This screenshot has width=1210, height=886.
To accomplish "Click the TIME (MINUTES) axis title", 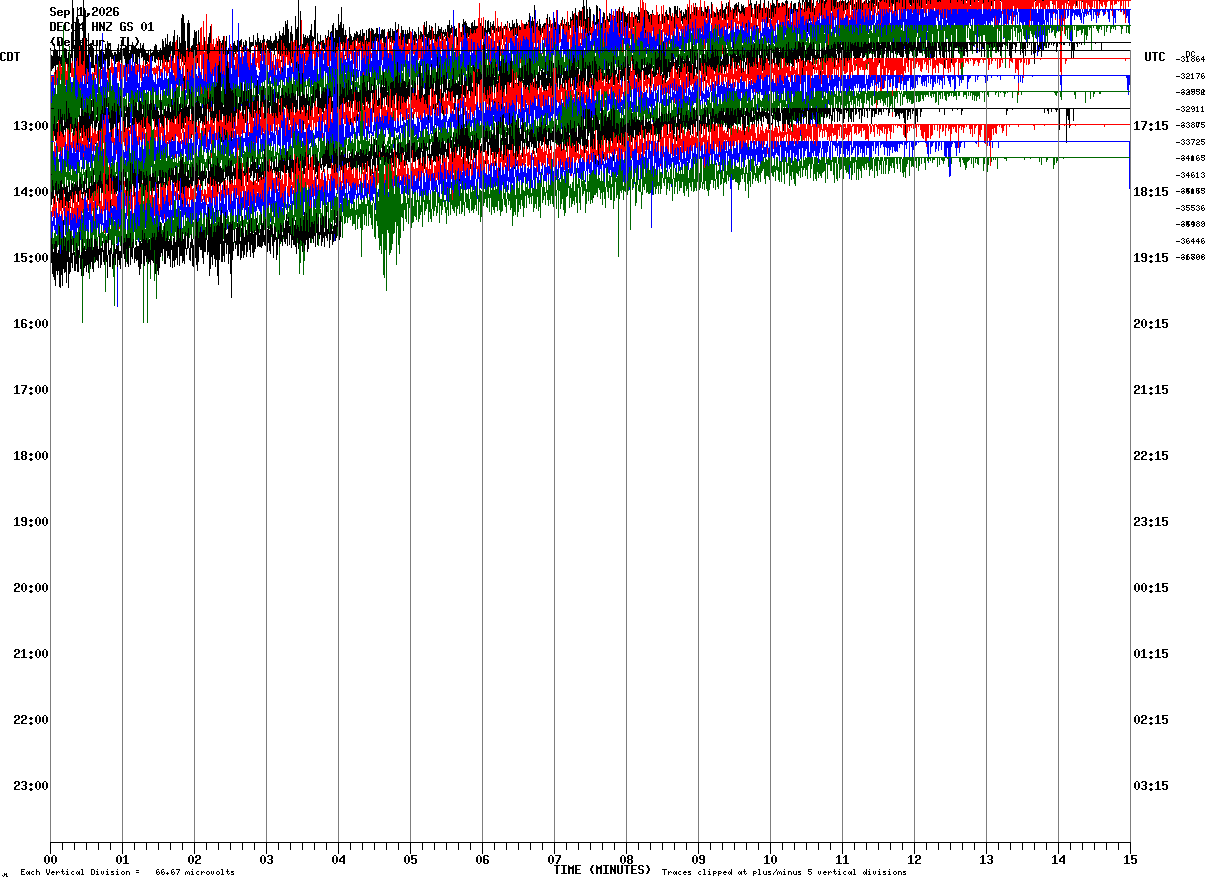I will tap(602, 870).
